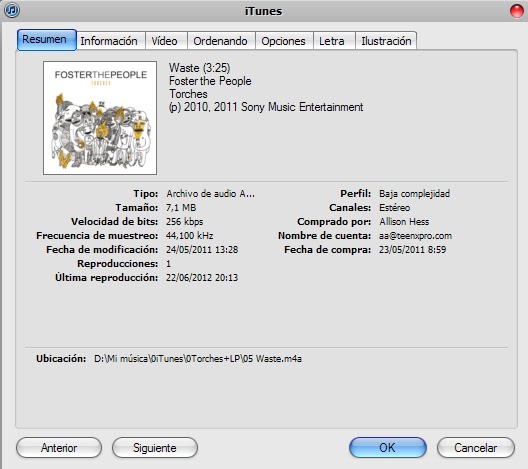Image resolution: width=528 pixels, height=469 pixels.
Task: Click the Anterior button
Action: point(59,448)
